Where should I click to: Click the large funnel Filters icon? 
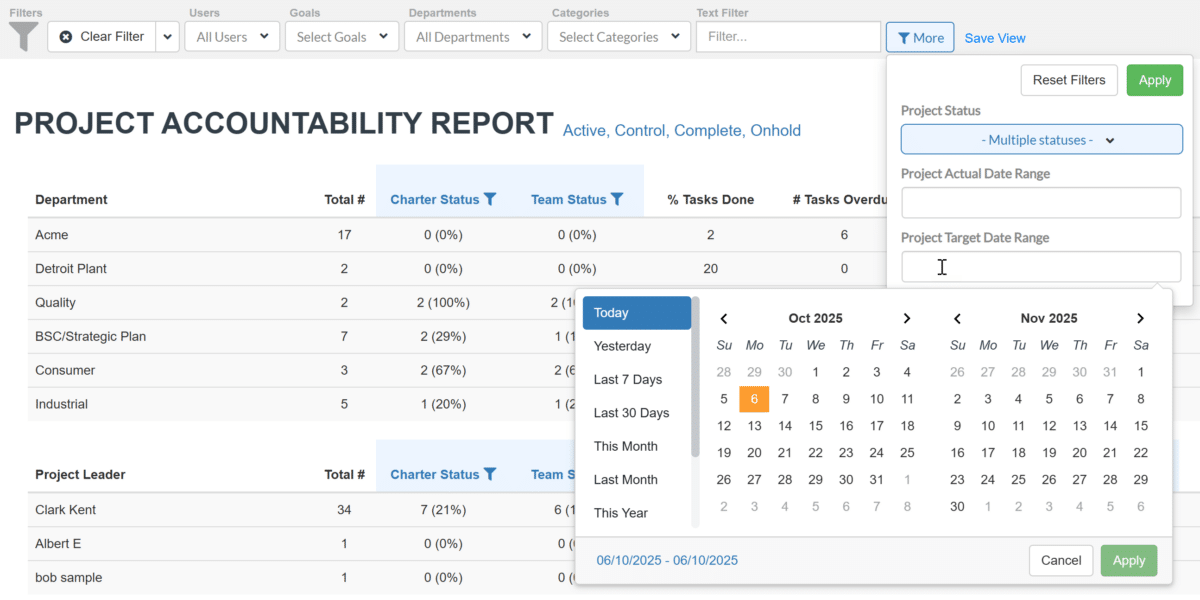[x=24, y=37]
